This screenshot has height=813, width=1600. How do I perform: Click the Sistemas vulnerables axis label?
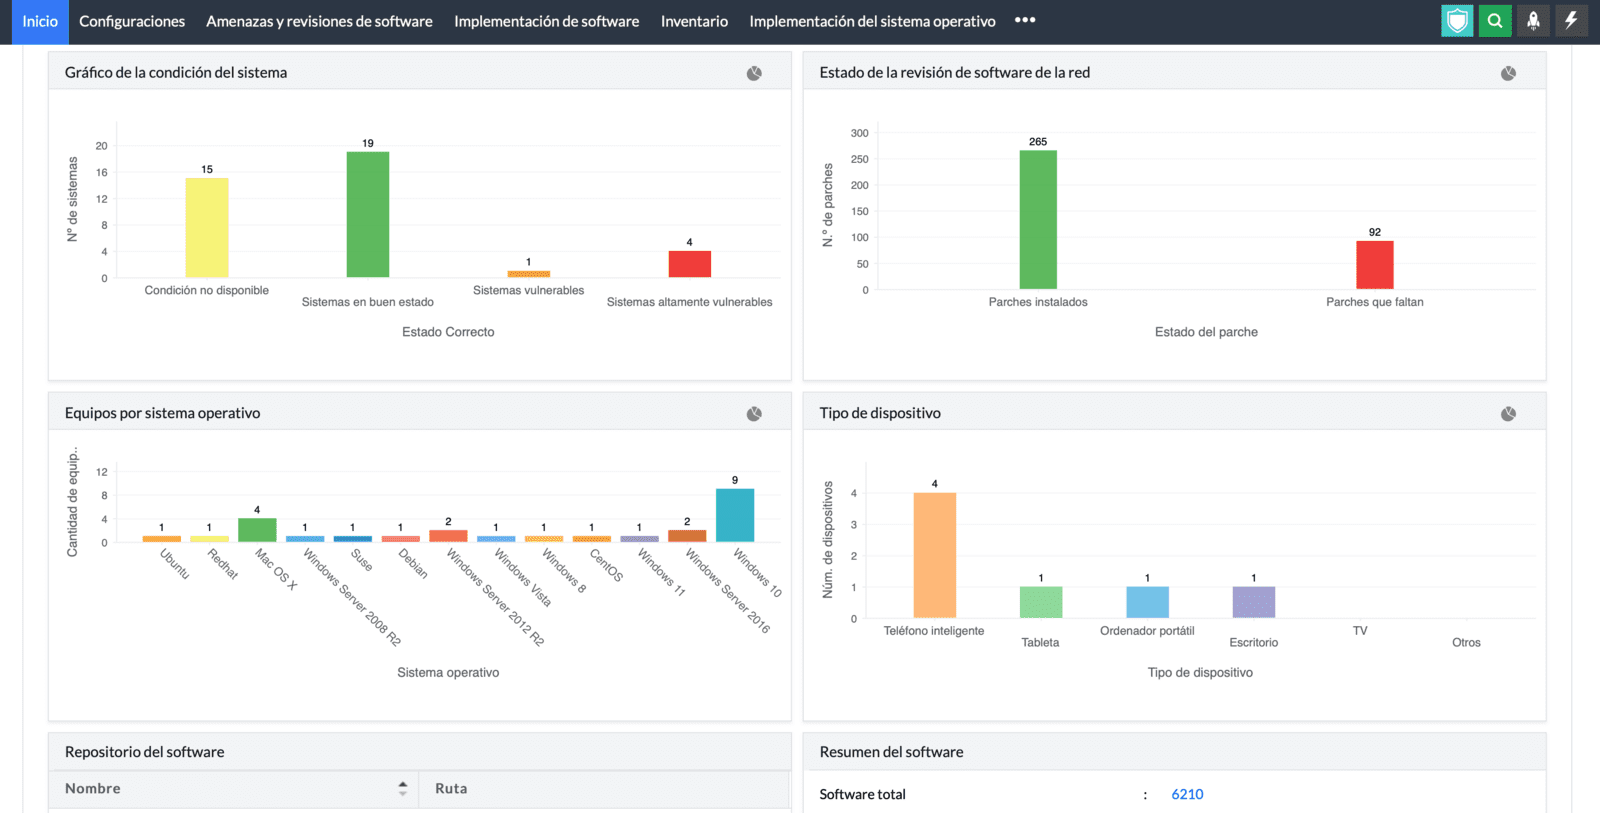pos(529,290)
